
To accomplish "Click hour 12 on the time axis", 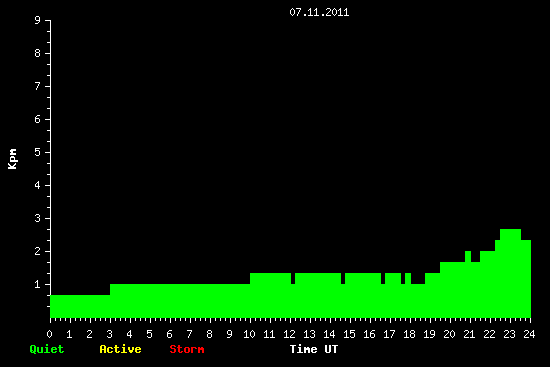I will [289, 334].
